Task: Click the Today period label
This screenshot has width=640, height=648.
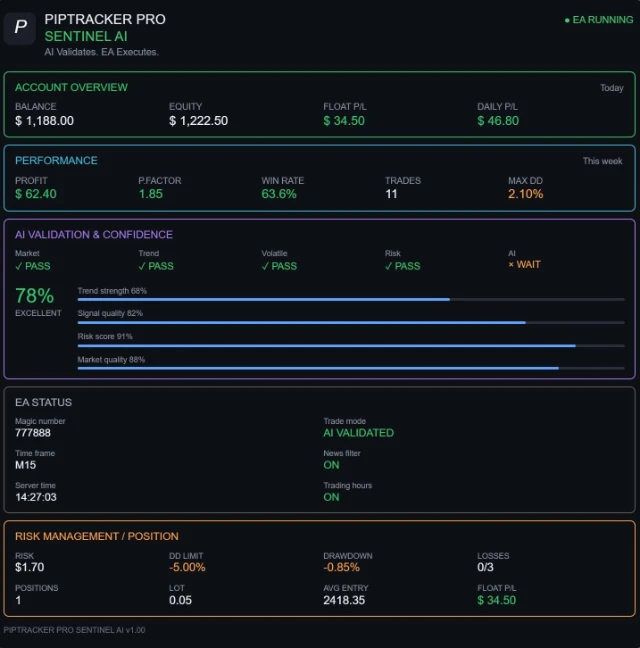Action: click(x=611, y=88)
